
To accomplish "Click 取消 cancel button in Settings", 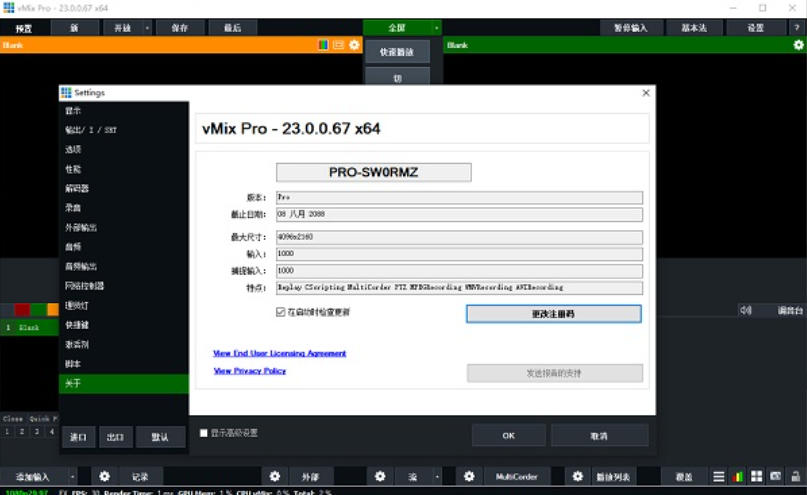I will click(600, 436).
